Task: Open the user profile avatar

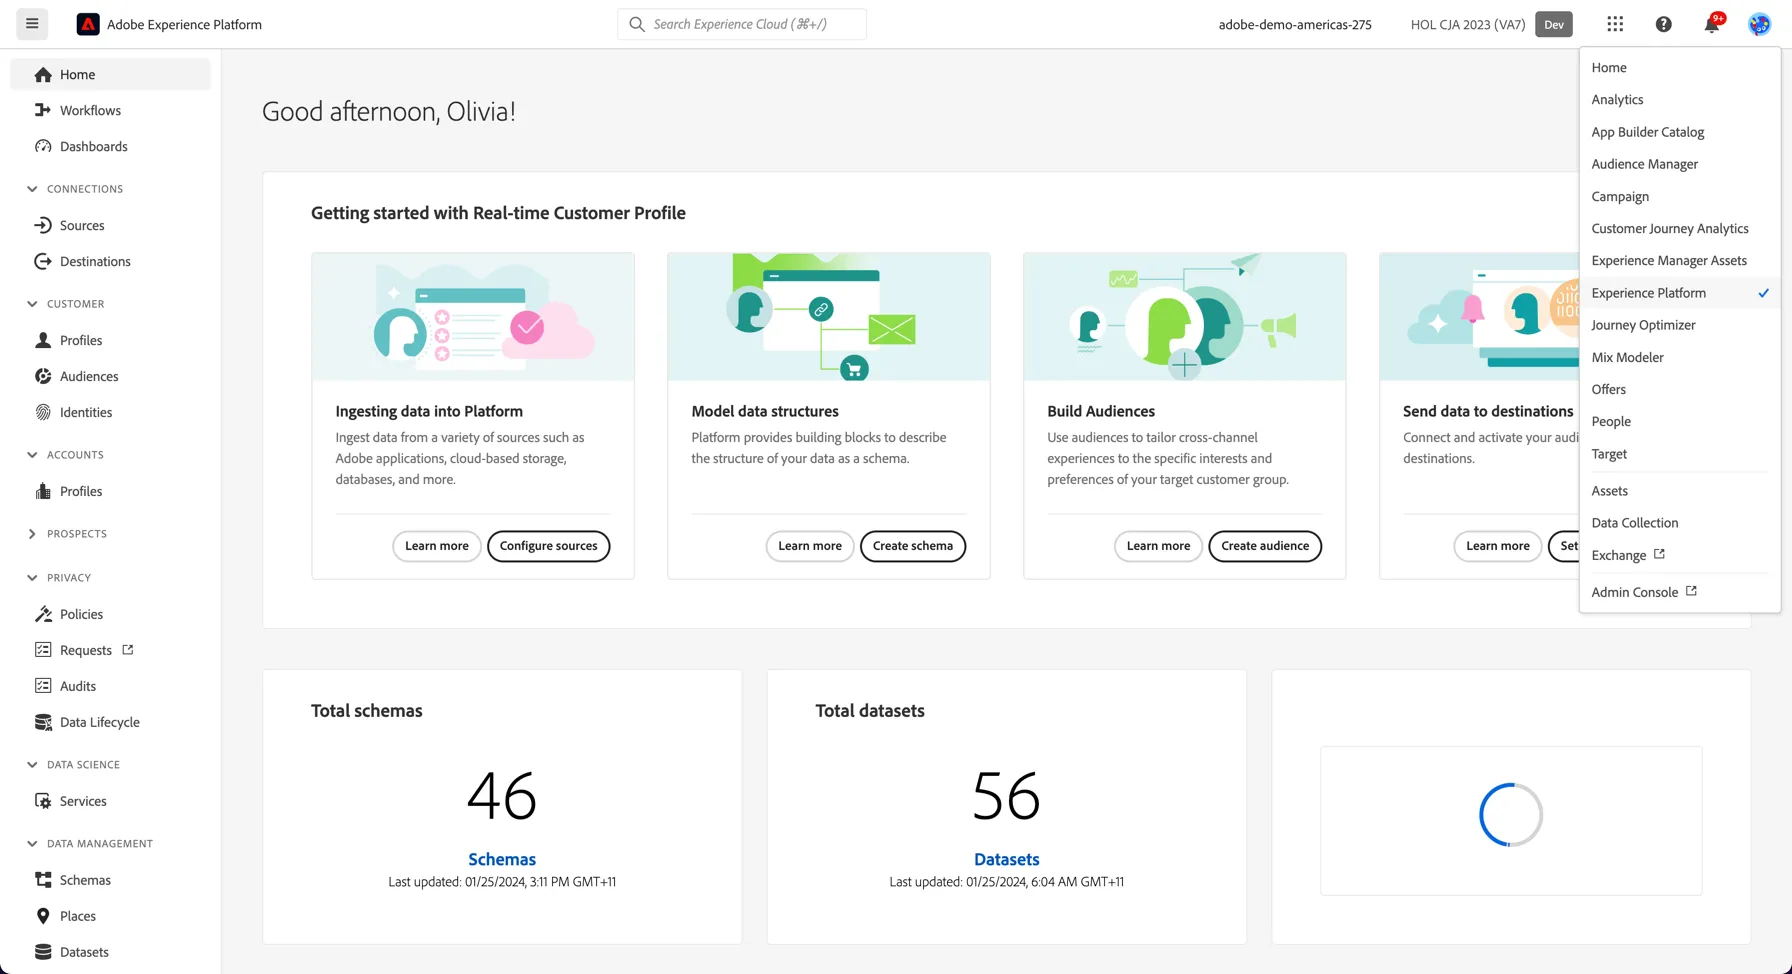Action: [x=1759, y=24]
